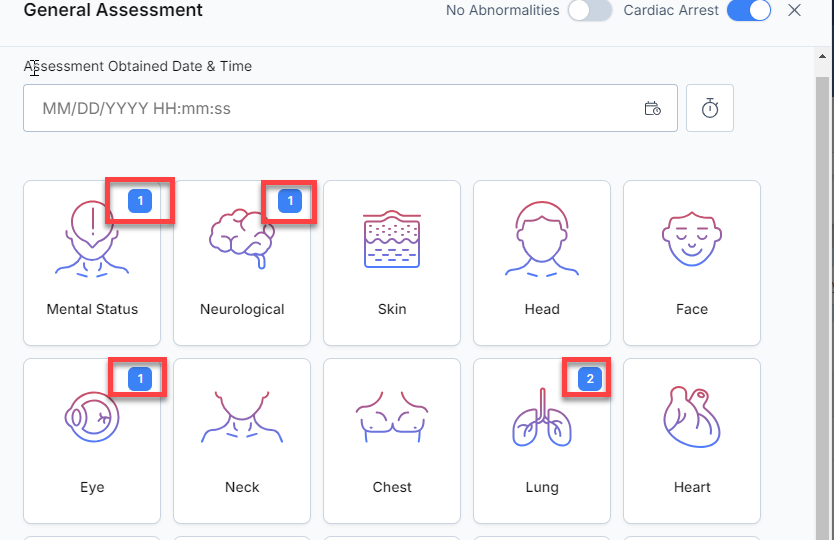The image size is (834, 540).
Task: Select the Neurological brain icon
Action: tap(242, 239)
